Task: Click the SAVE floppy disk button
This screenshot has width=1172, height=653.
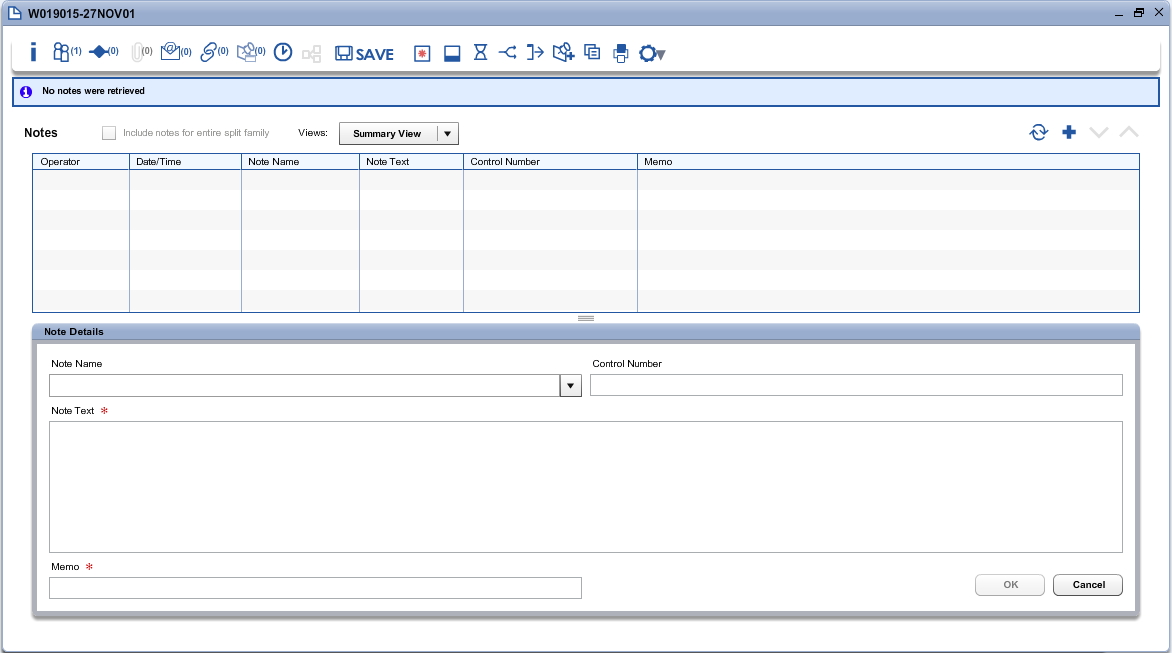Action: pos(364,54)
